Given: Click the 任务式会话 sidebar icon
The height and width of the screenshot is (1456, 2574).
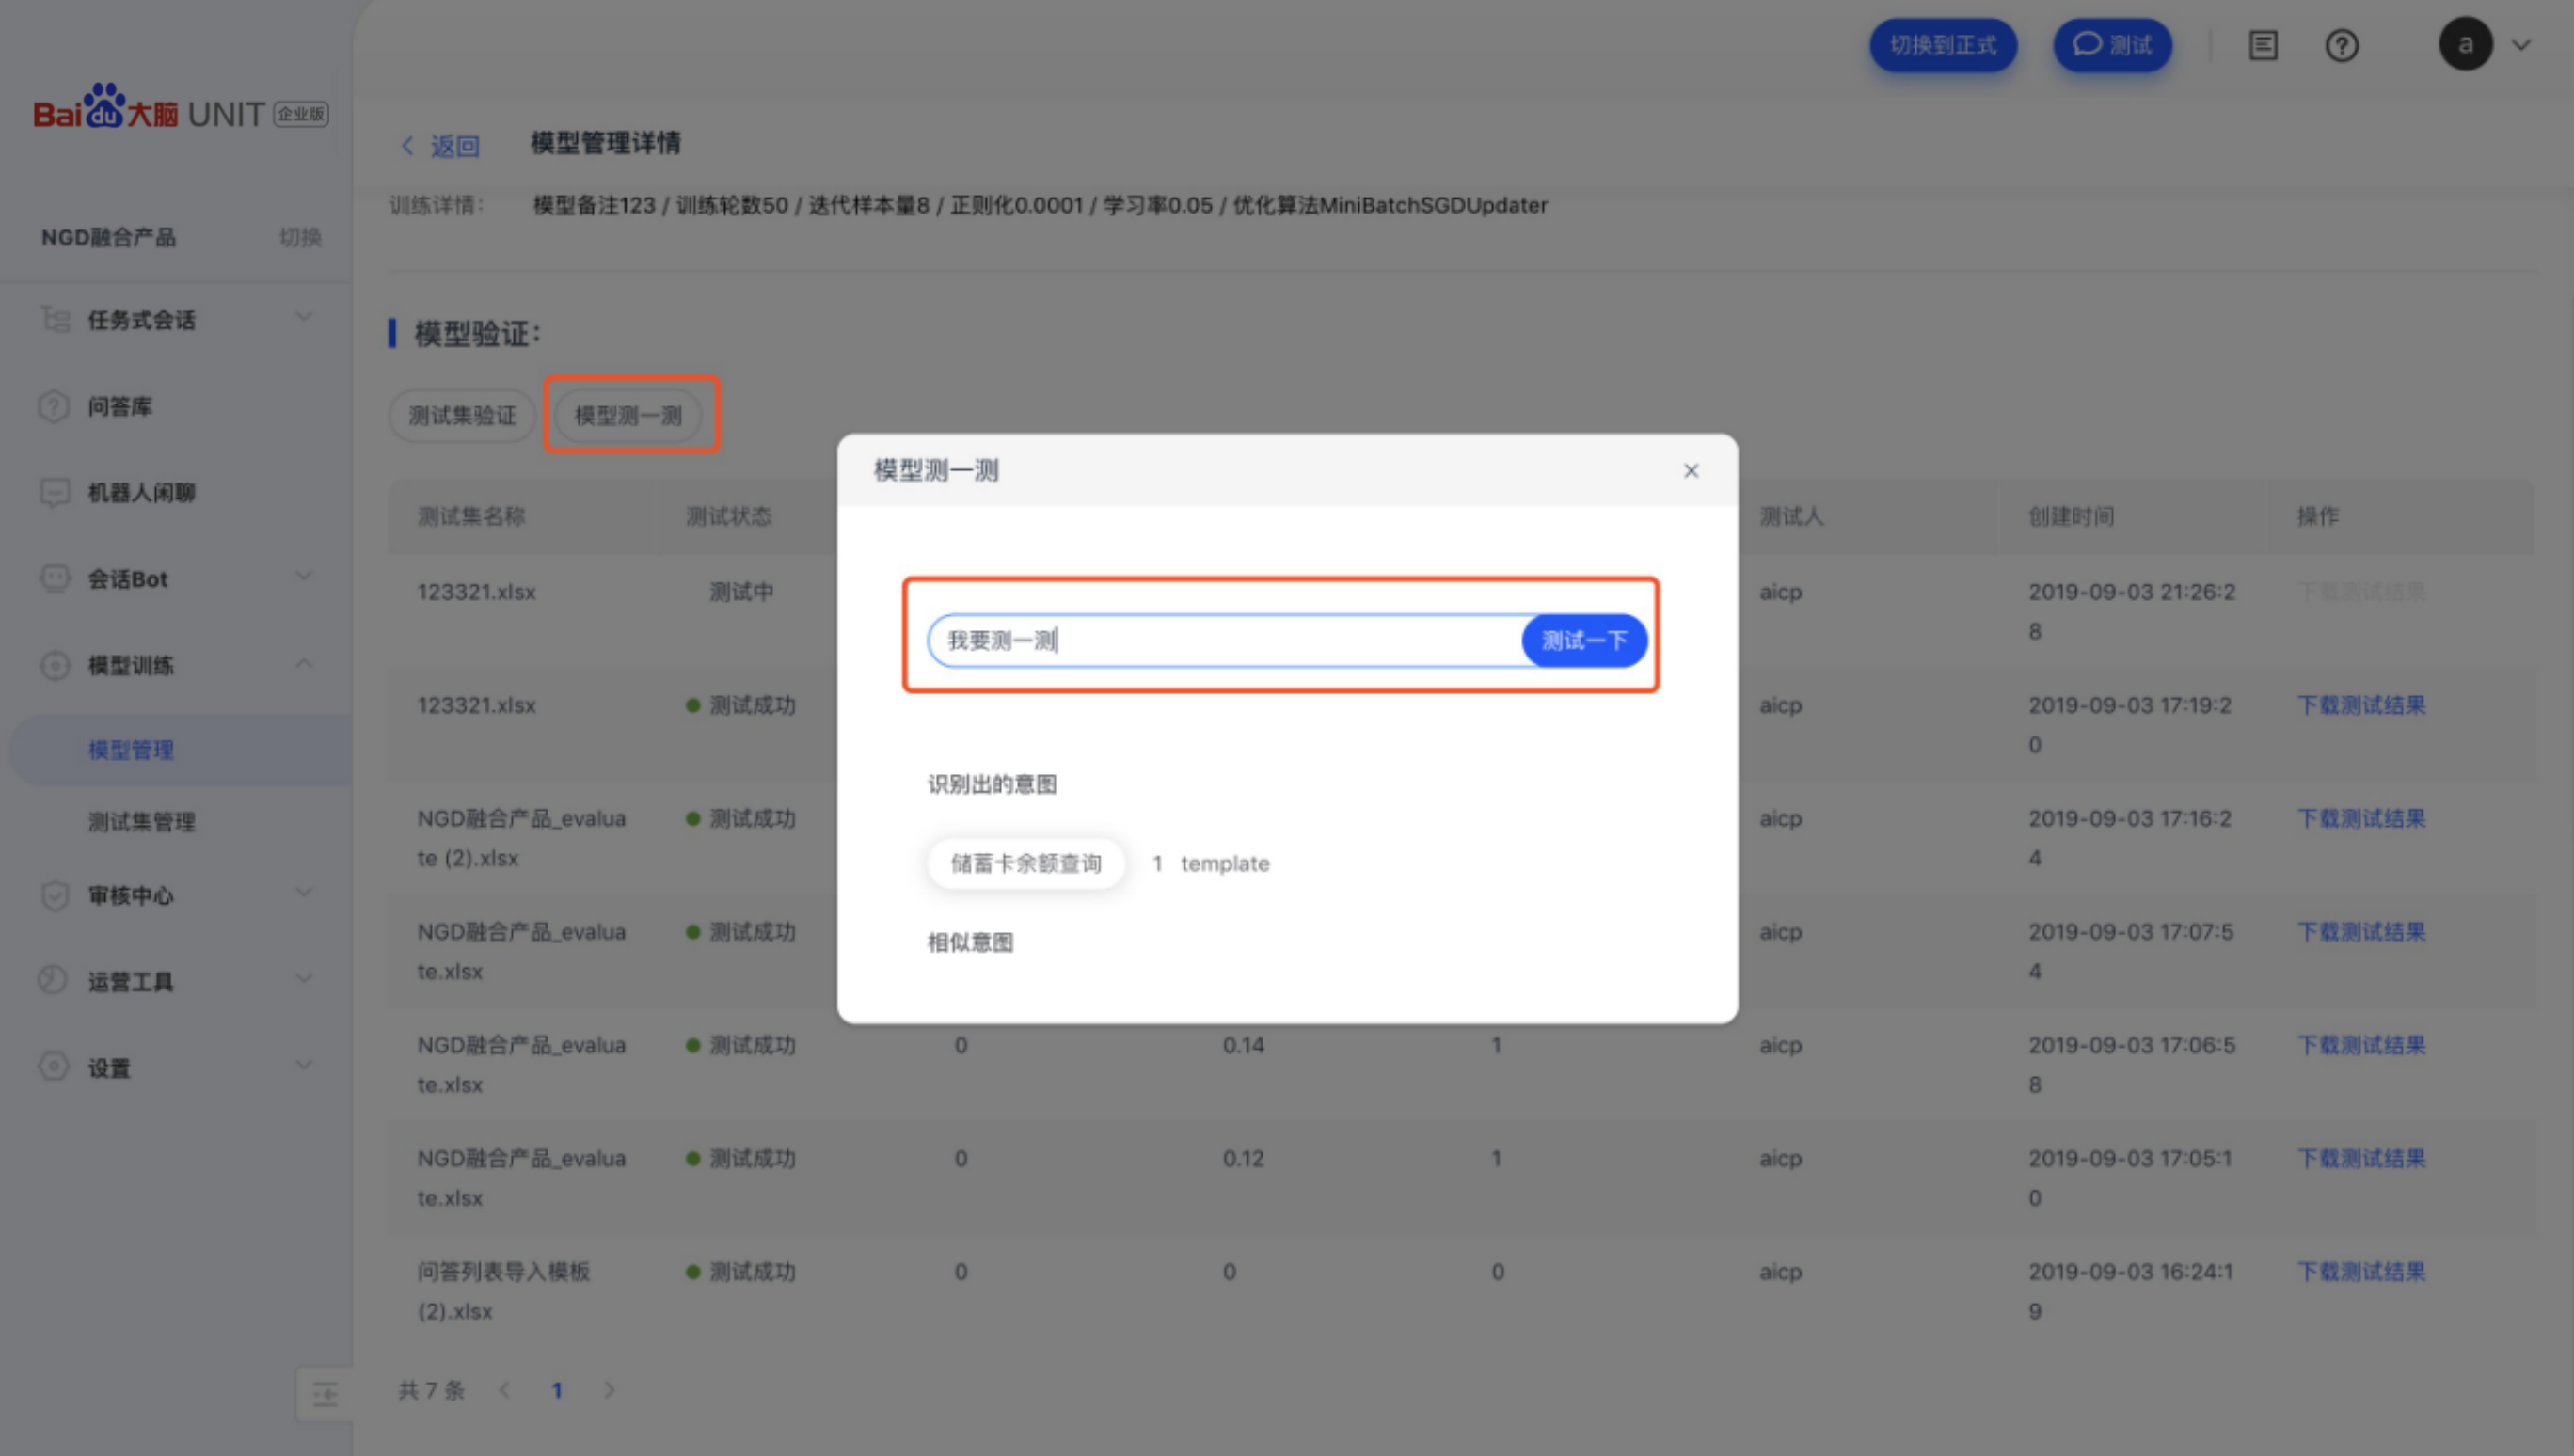Looking at the screenshot, I should 55,320.
